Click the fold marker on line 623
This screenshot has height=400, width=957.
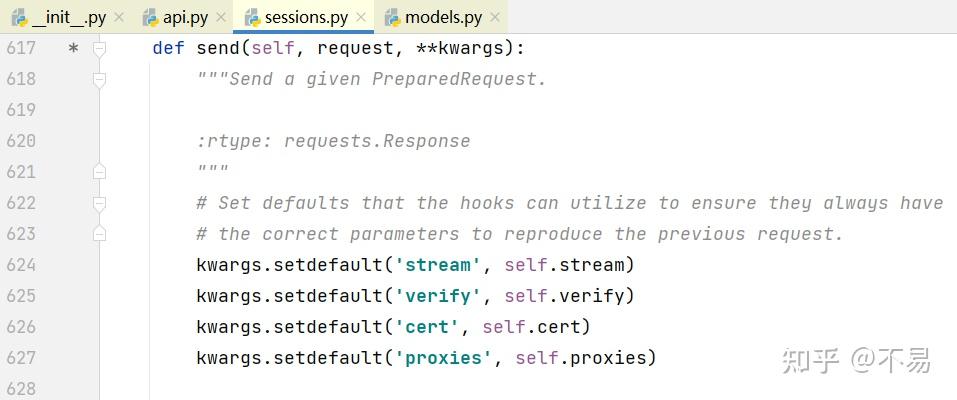pos(99,234)
